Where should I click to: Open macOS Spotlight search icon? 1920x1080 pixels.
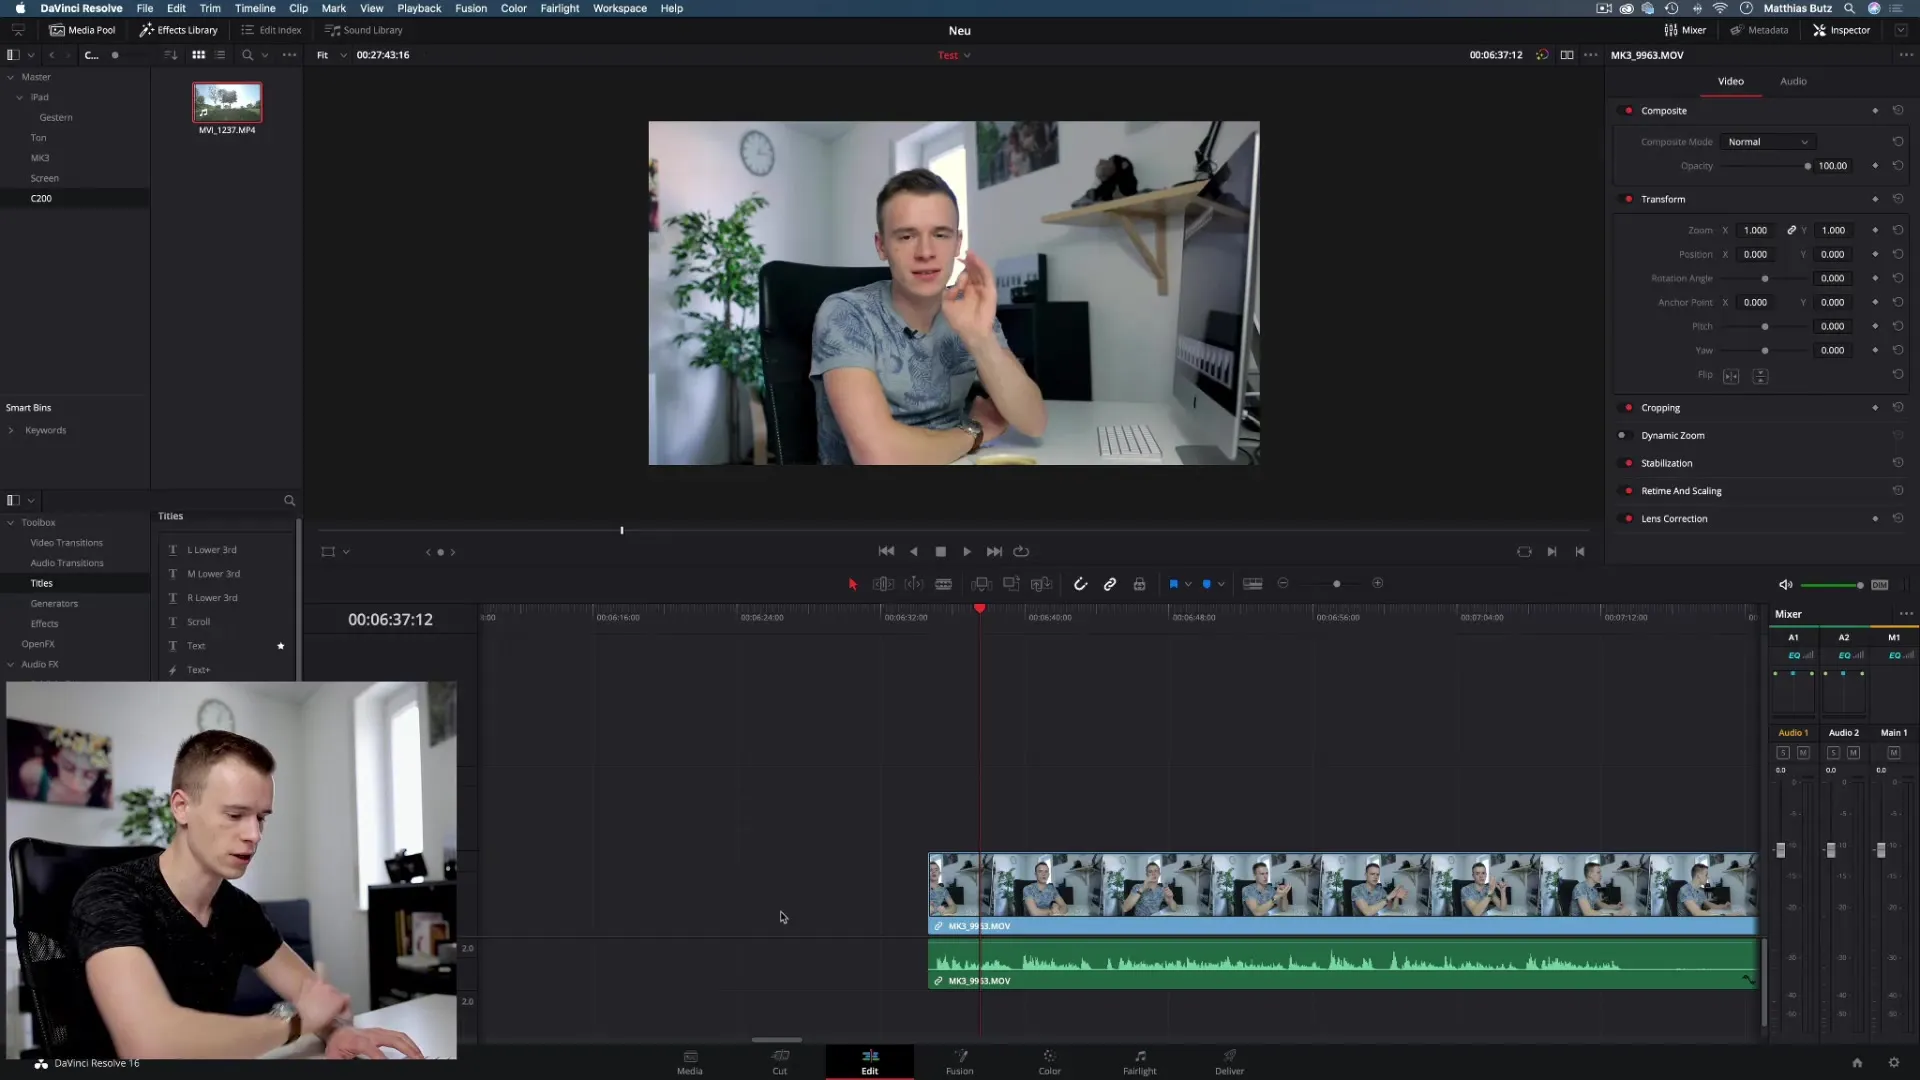click(1849, 8)
